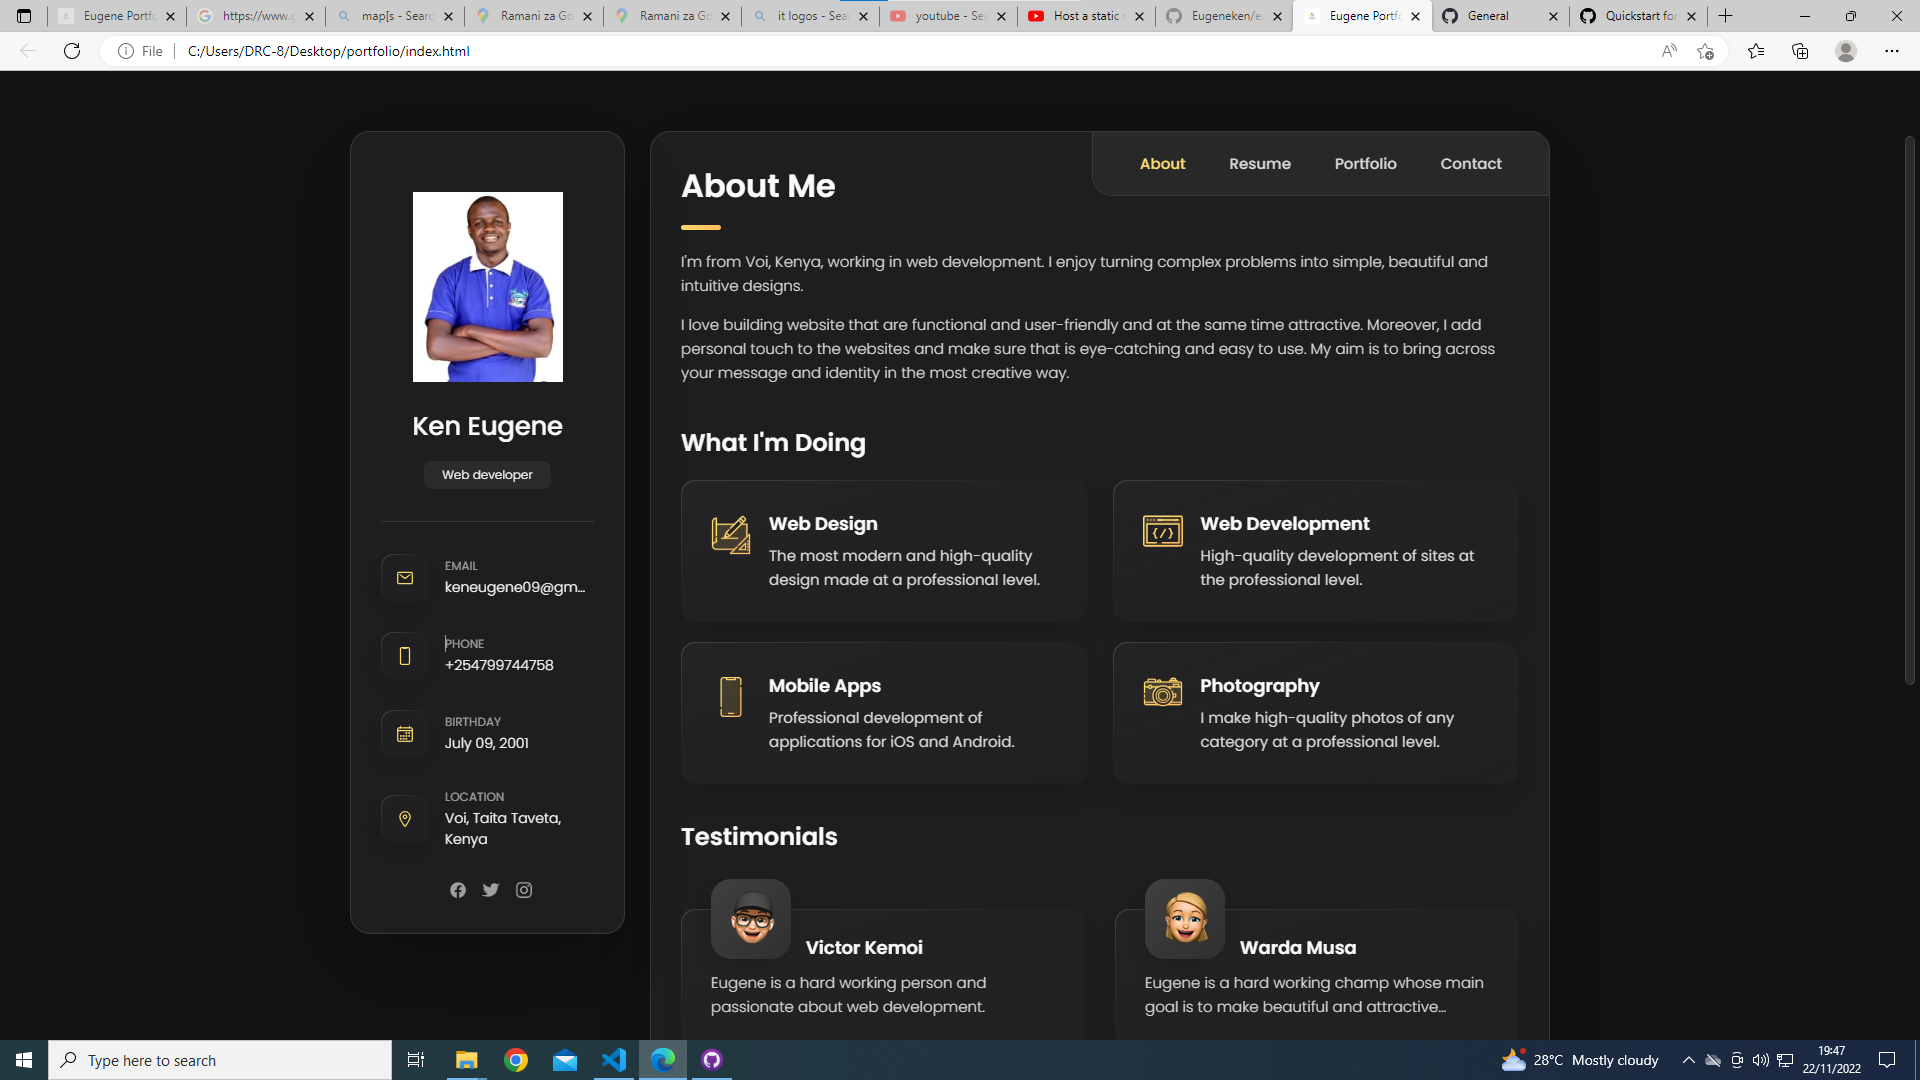Viewport: 1920px width, 1080px height.
Task: Click the phone icon in sidebar
Action: [405, 656]
